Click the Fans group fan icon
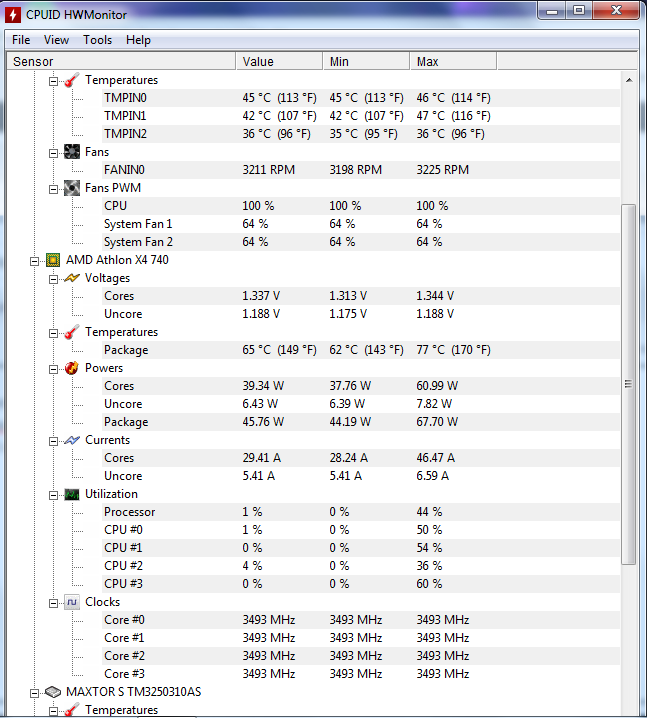The height and width of the screenshot is (718, 647). [x=71, y=152]
